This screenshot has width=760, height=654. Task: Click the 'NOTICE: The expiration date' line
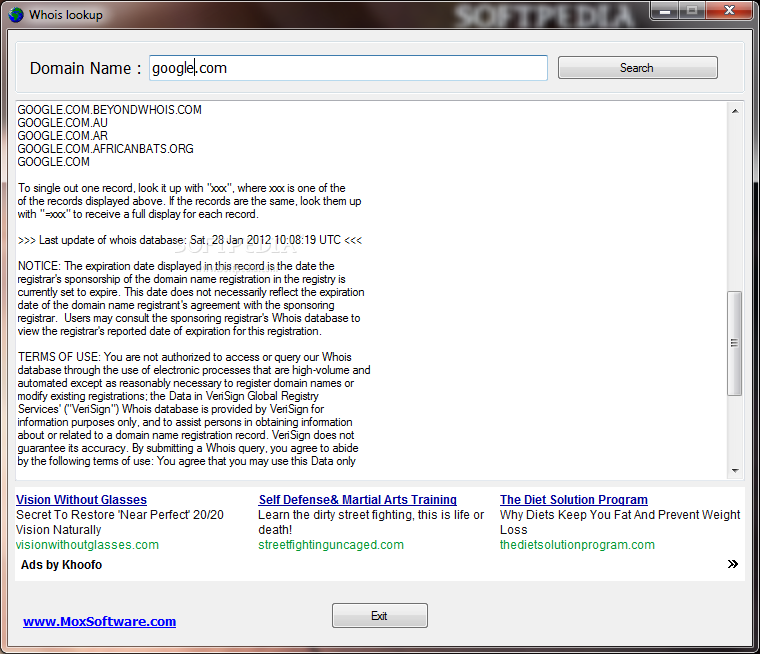176,266
